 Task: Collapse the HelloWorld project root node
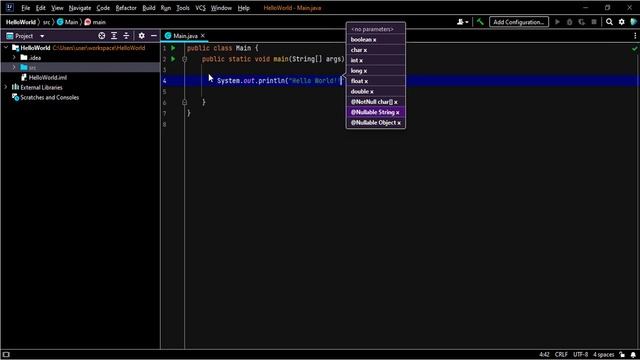(x=6, y=48)
